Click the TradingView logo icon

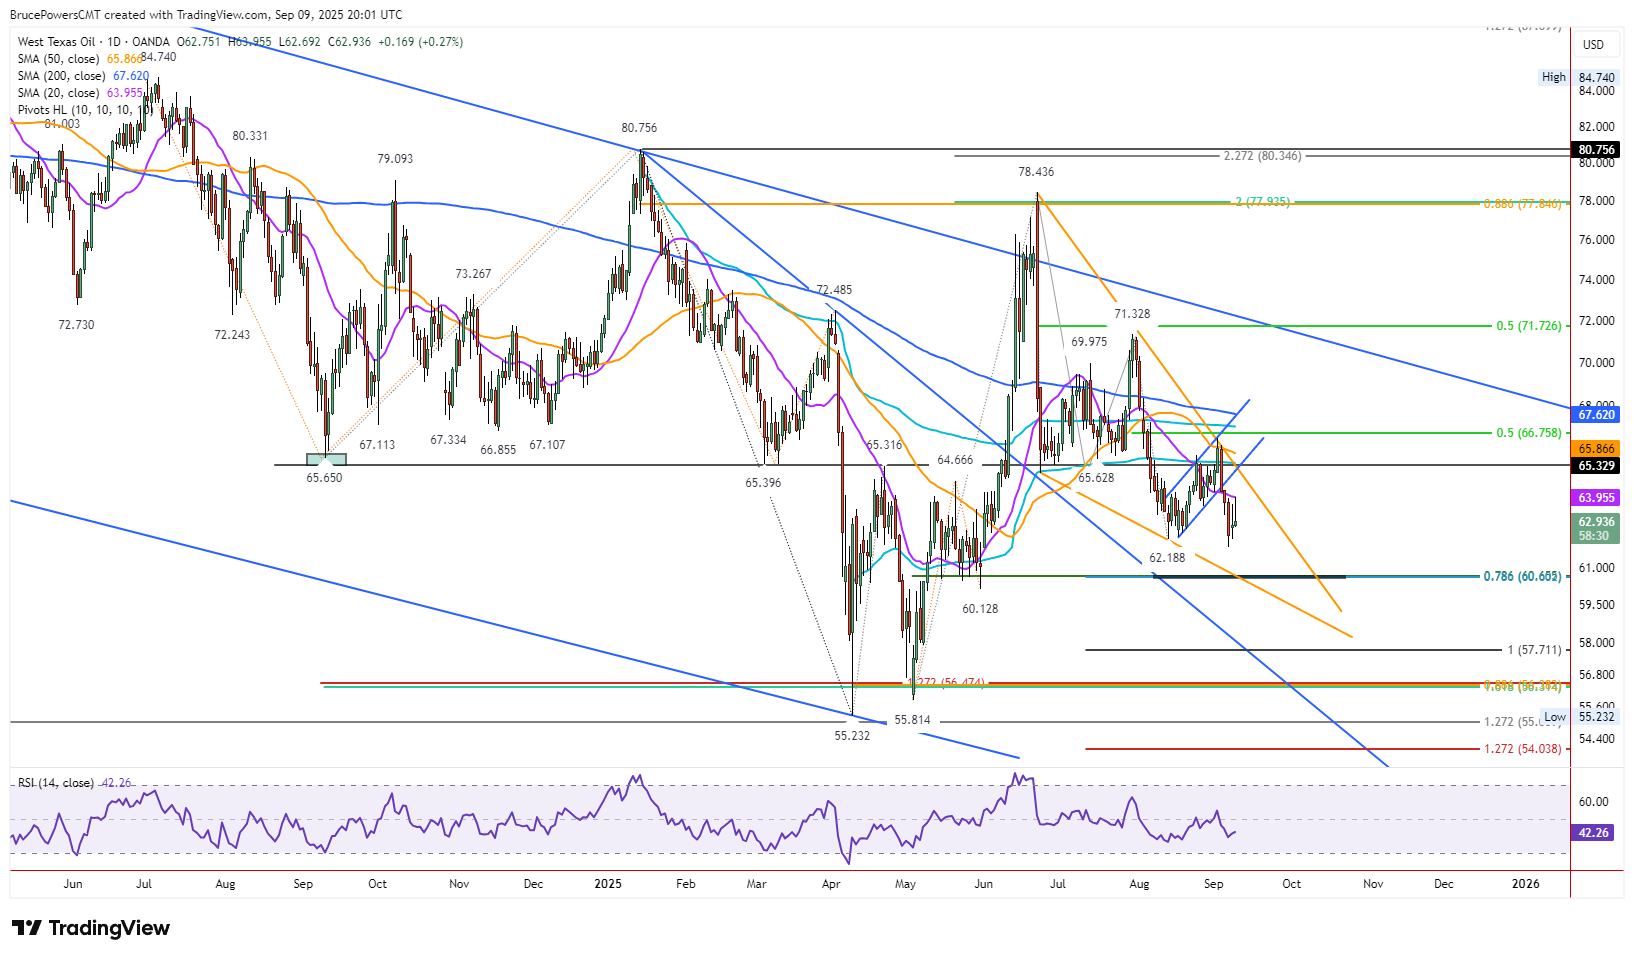pyautogui.click(x=27, y=928)
